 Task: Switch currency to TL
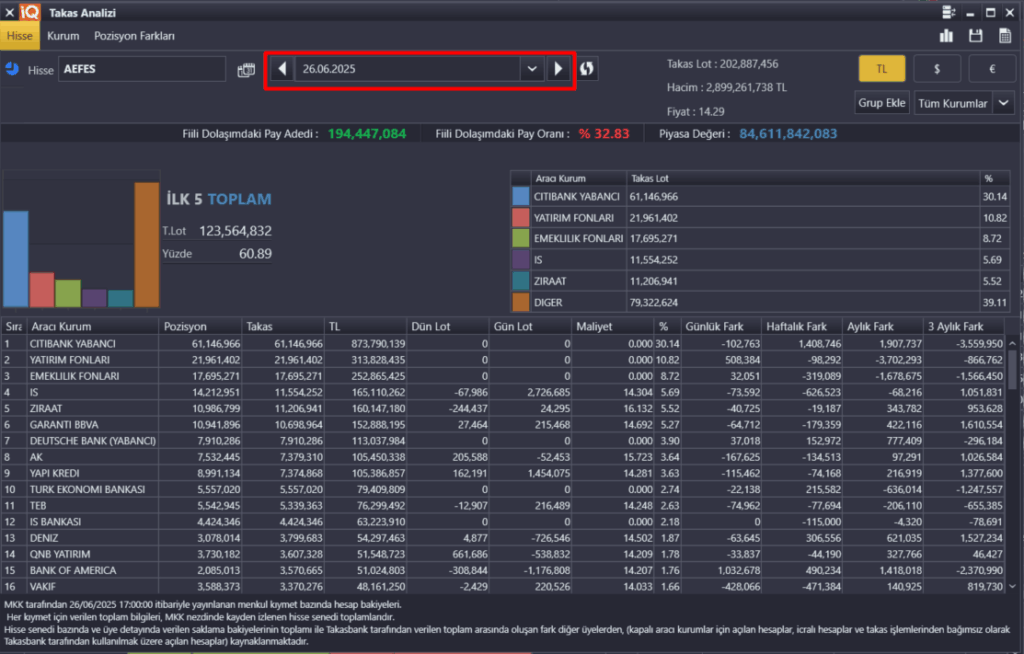pos(882,69)
